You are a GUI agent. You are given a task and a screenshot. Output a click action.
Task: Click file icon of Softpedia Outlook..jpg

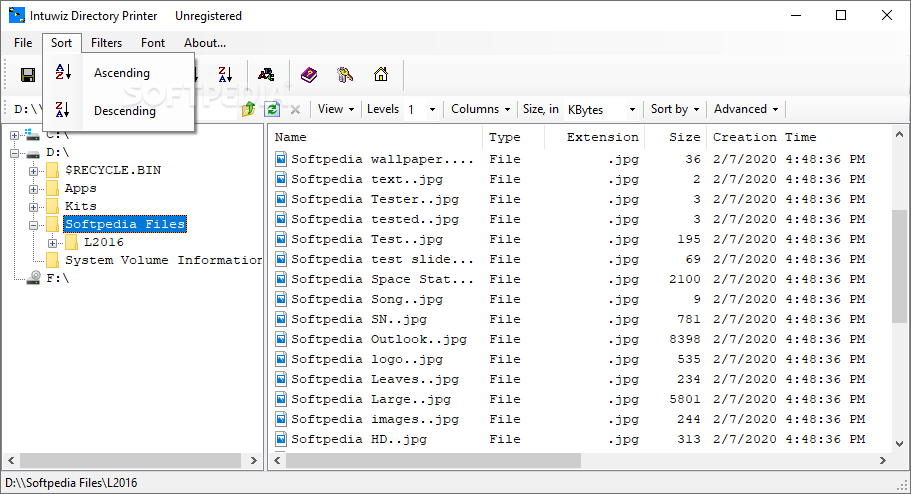coord(281,339)
